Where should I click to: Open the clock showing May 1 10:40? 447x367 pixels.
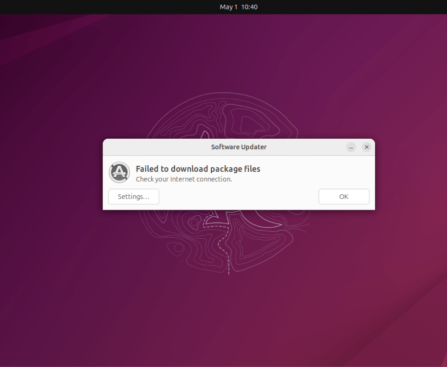click(239, 7)
